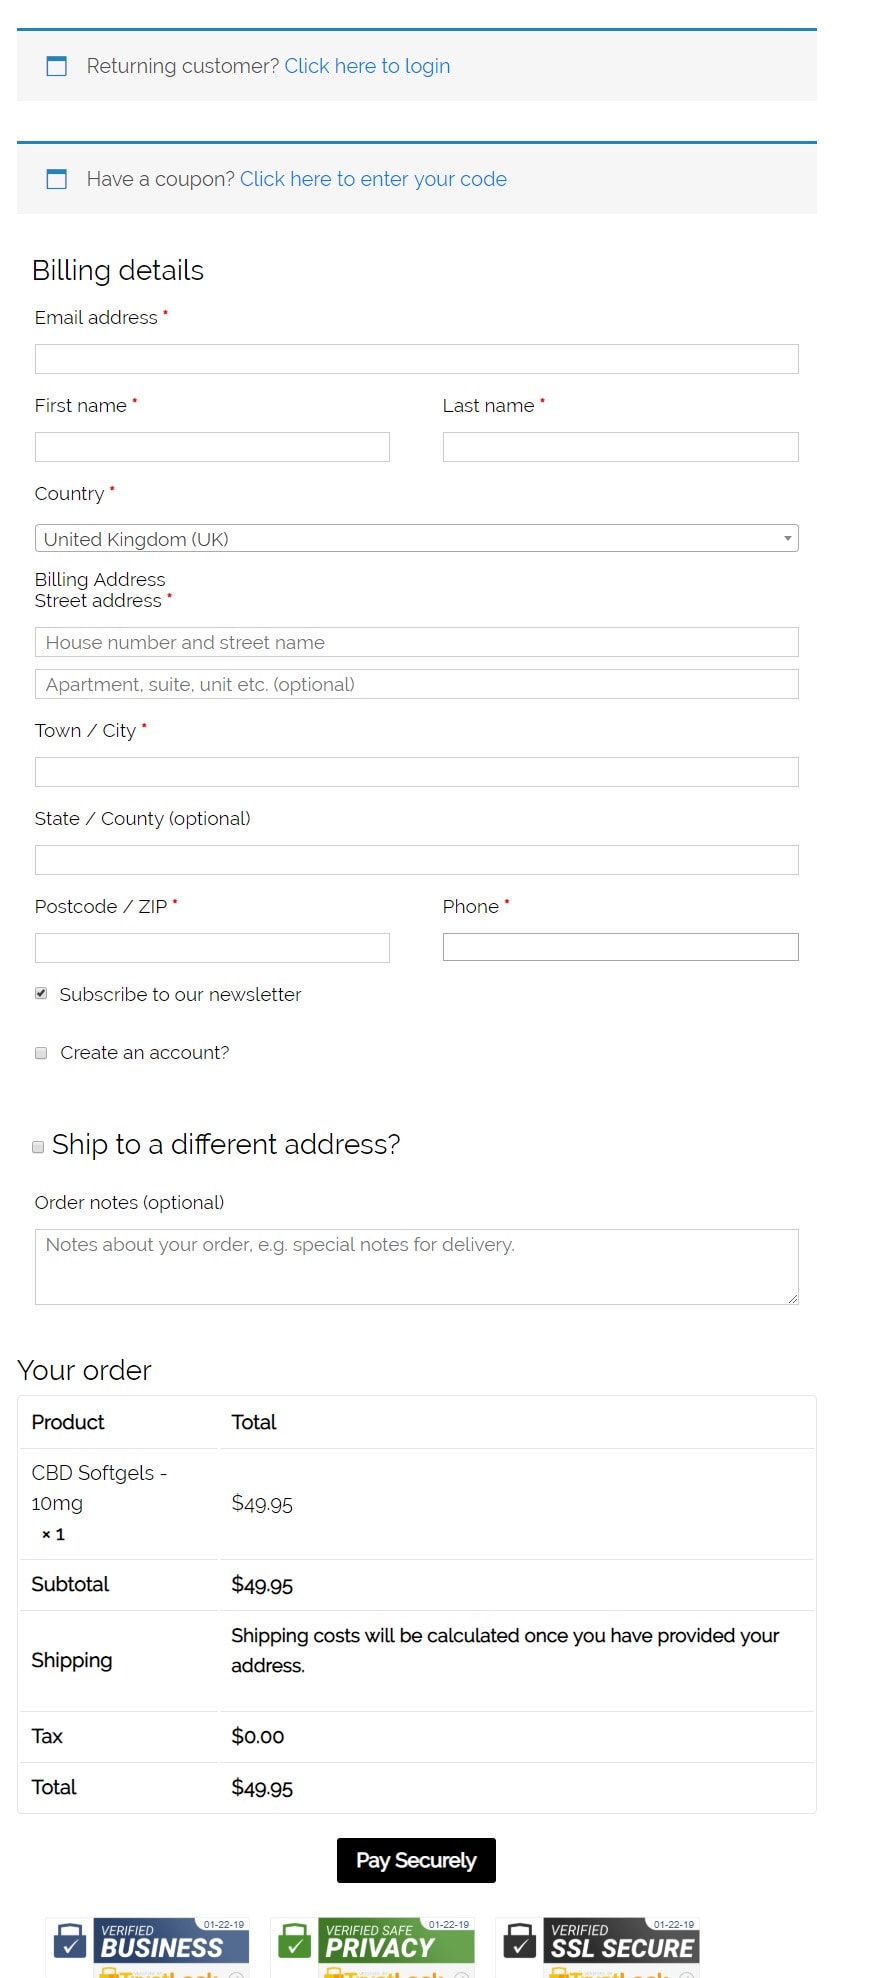Click the Country dropdown arrow
Screen dimensions: 885x1978
[788, 538]
